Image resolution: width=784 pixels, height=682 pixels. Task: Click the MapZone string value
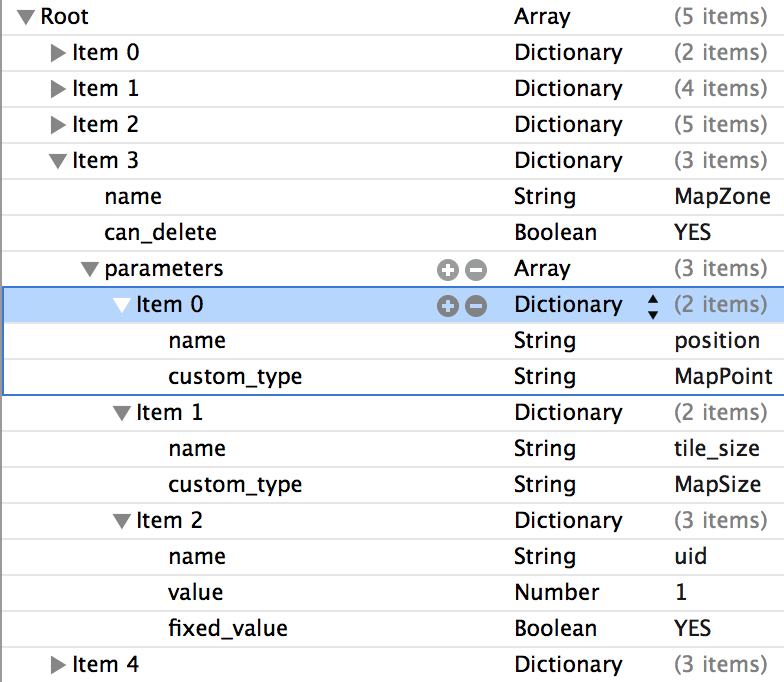722,196
